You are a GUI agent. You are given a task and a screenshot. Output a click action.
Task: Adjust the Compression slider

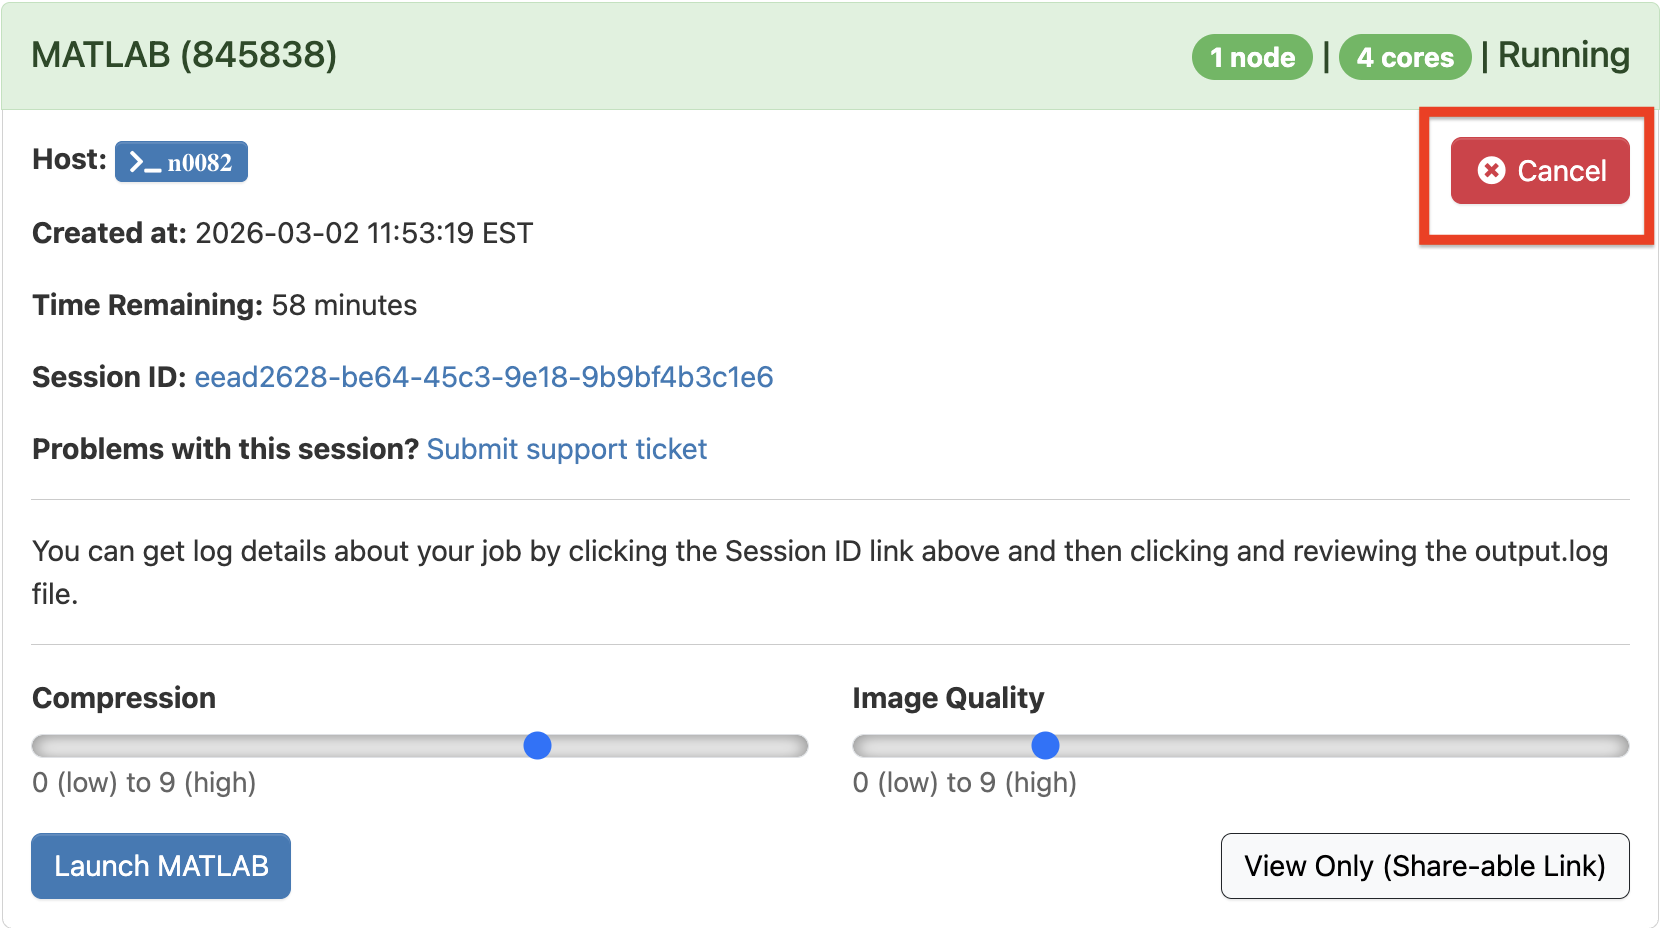click(537, 745)
